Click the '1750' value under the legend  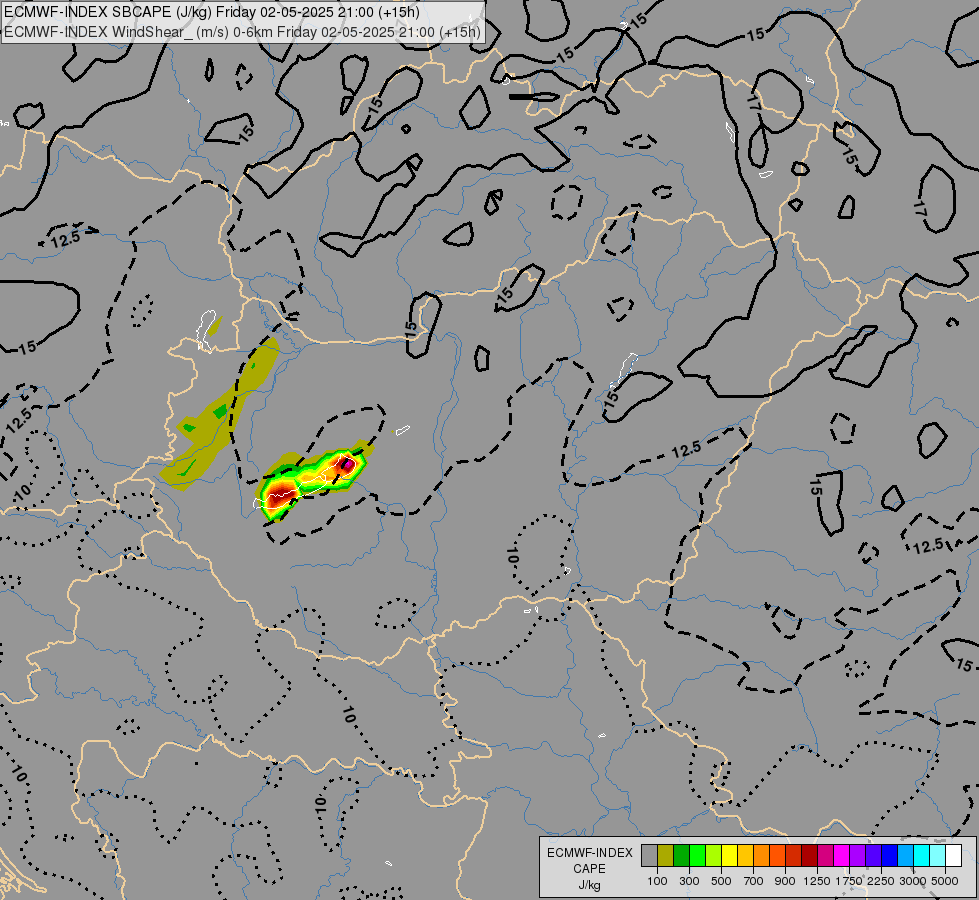849,881
